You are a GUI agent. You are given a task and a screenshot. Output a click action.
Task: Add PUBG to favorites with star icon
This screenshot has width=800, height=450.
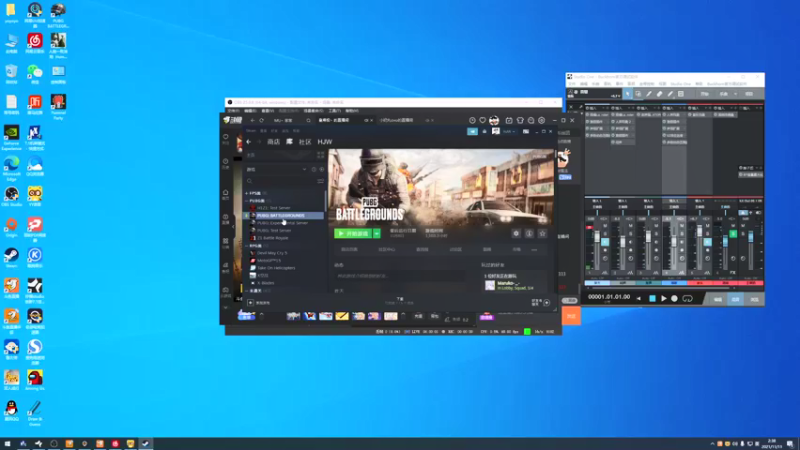click(x=542, y=233)
